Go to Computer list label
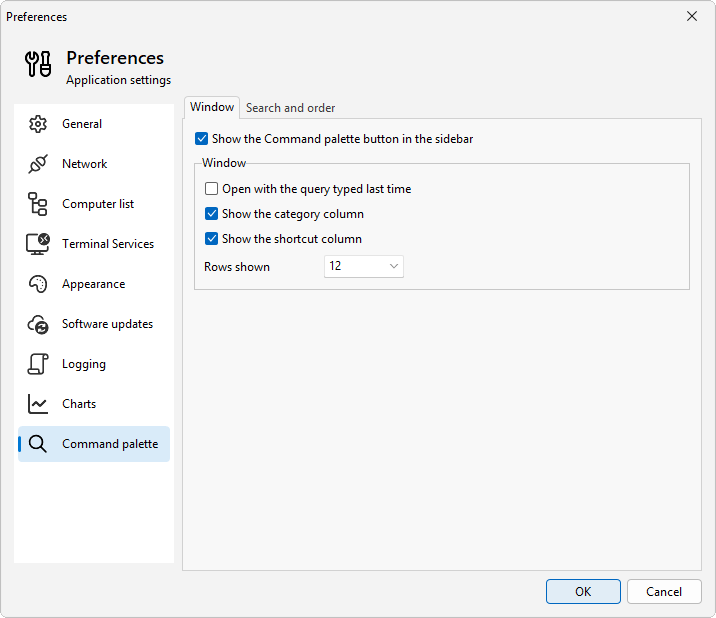Image resolution: width=716 pixels, height=618 pixels. 98,204
